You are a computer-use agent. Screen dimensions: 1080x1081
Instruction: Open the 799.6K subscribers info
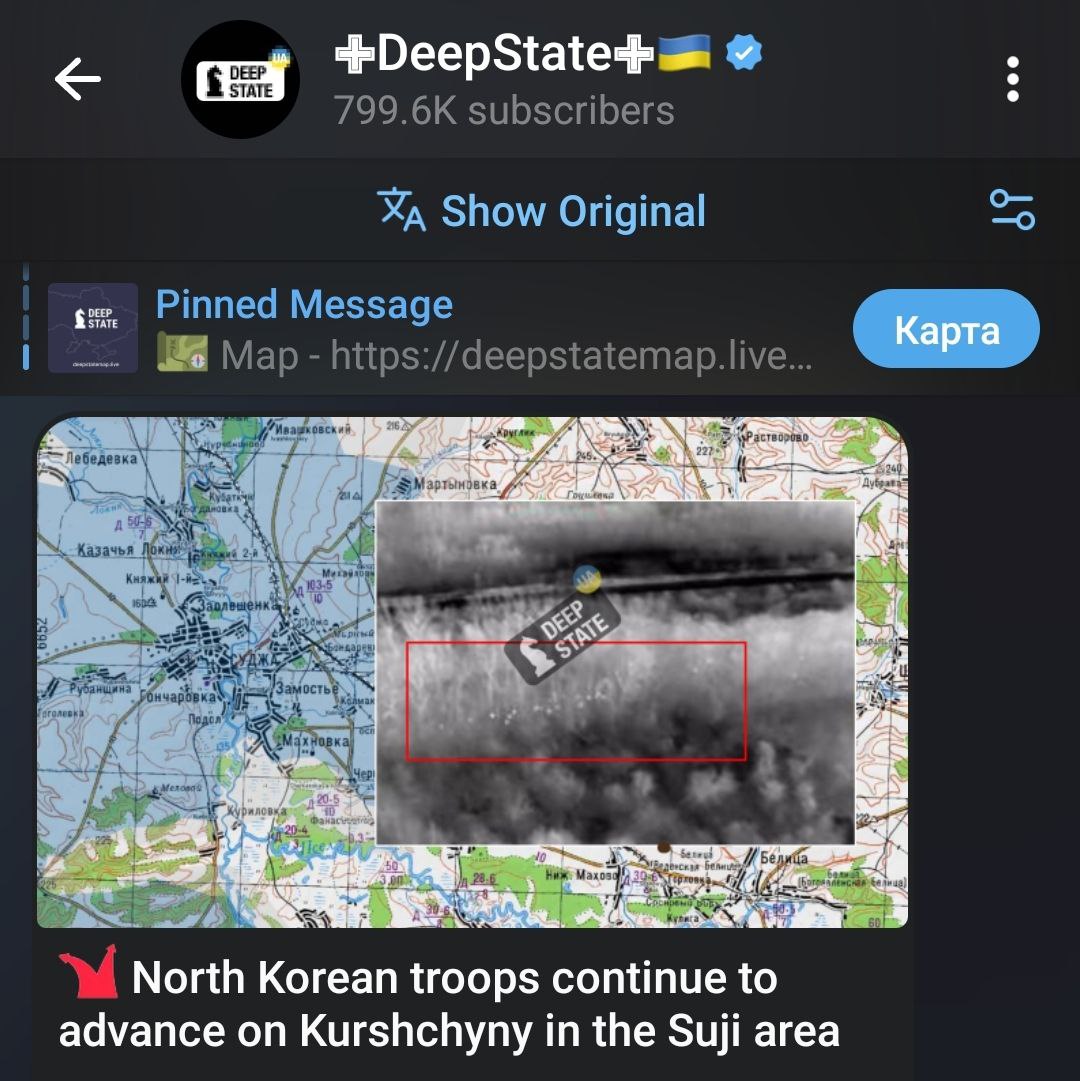point(504,111)
